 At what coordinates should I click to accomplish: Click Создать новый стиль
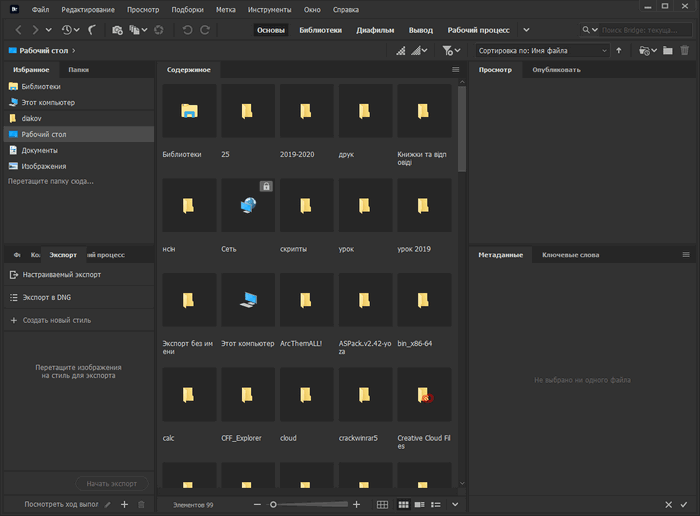pyautogui.click(x=56, y=320)
